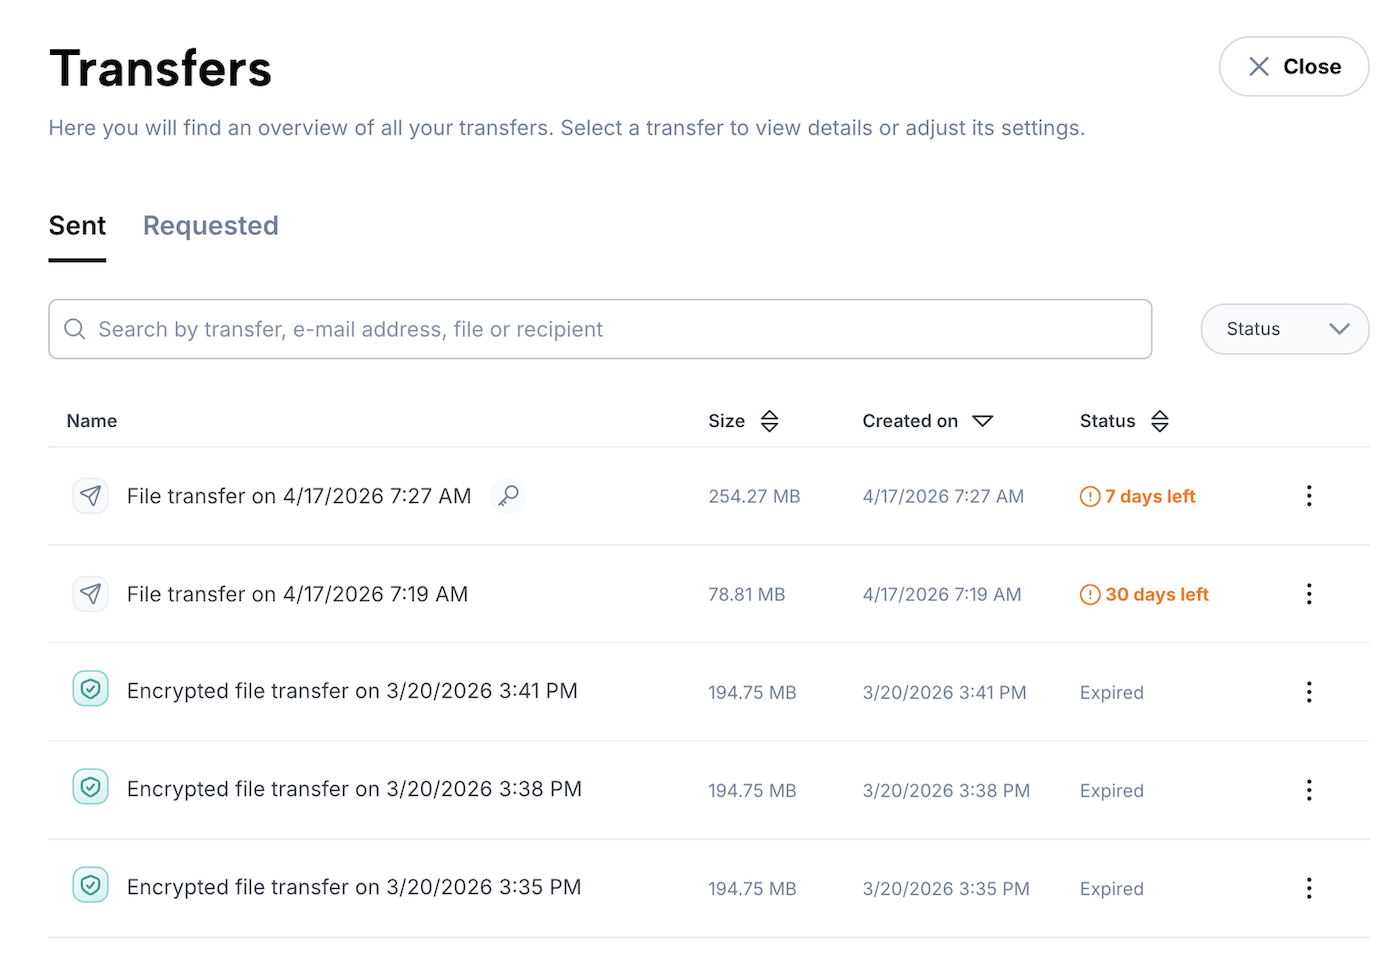
Task: Click the Transfers page heading
Action: 160,68
